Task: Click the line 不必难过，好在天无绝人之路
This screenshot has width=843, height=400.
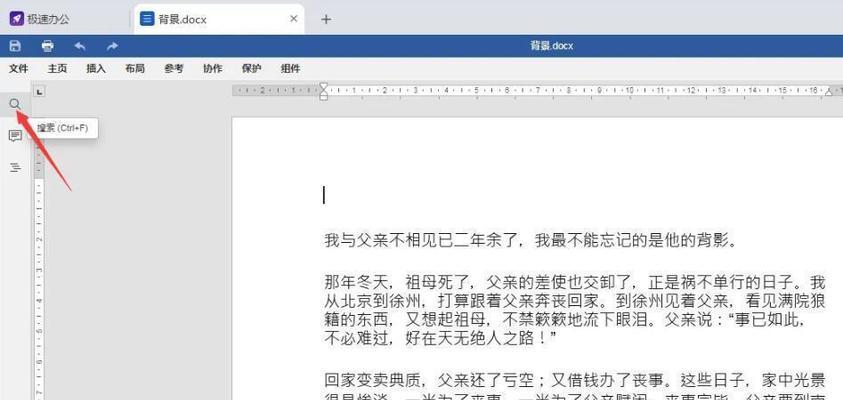Action: point(440,338)
